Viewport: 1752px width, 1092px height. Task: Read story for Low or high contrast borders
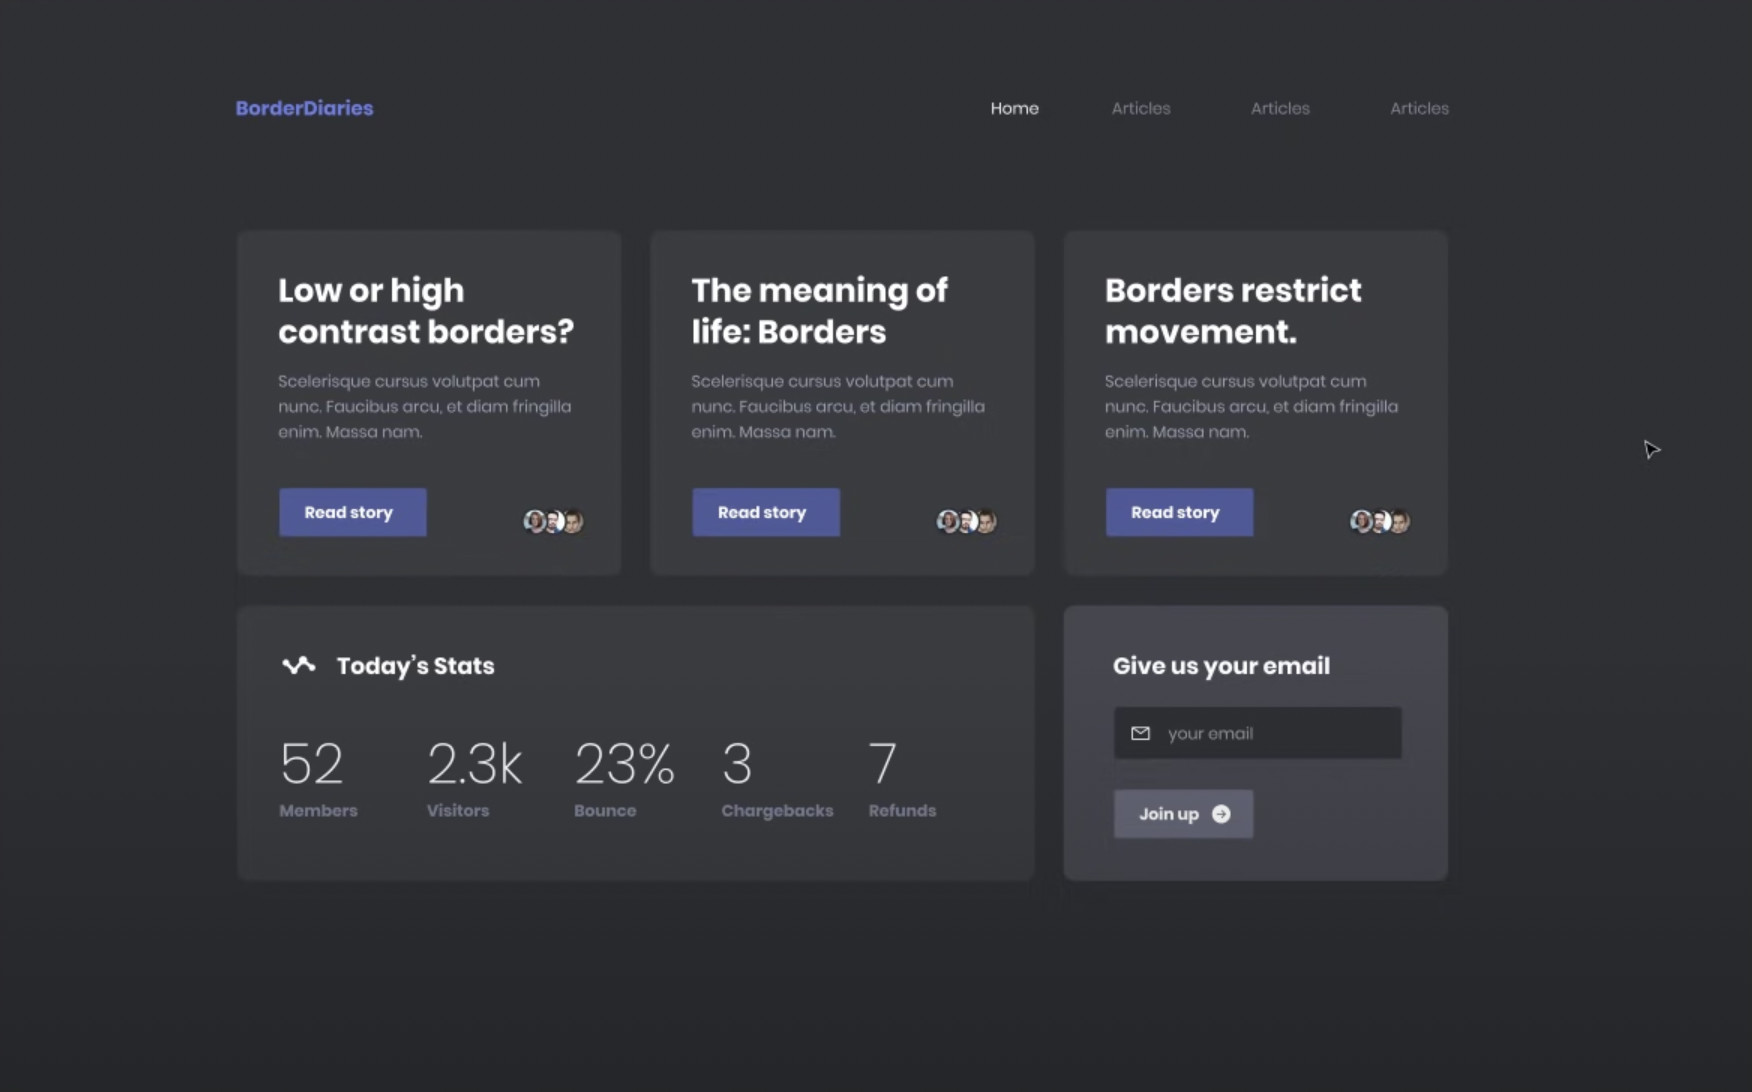[352, 512]
